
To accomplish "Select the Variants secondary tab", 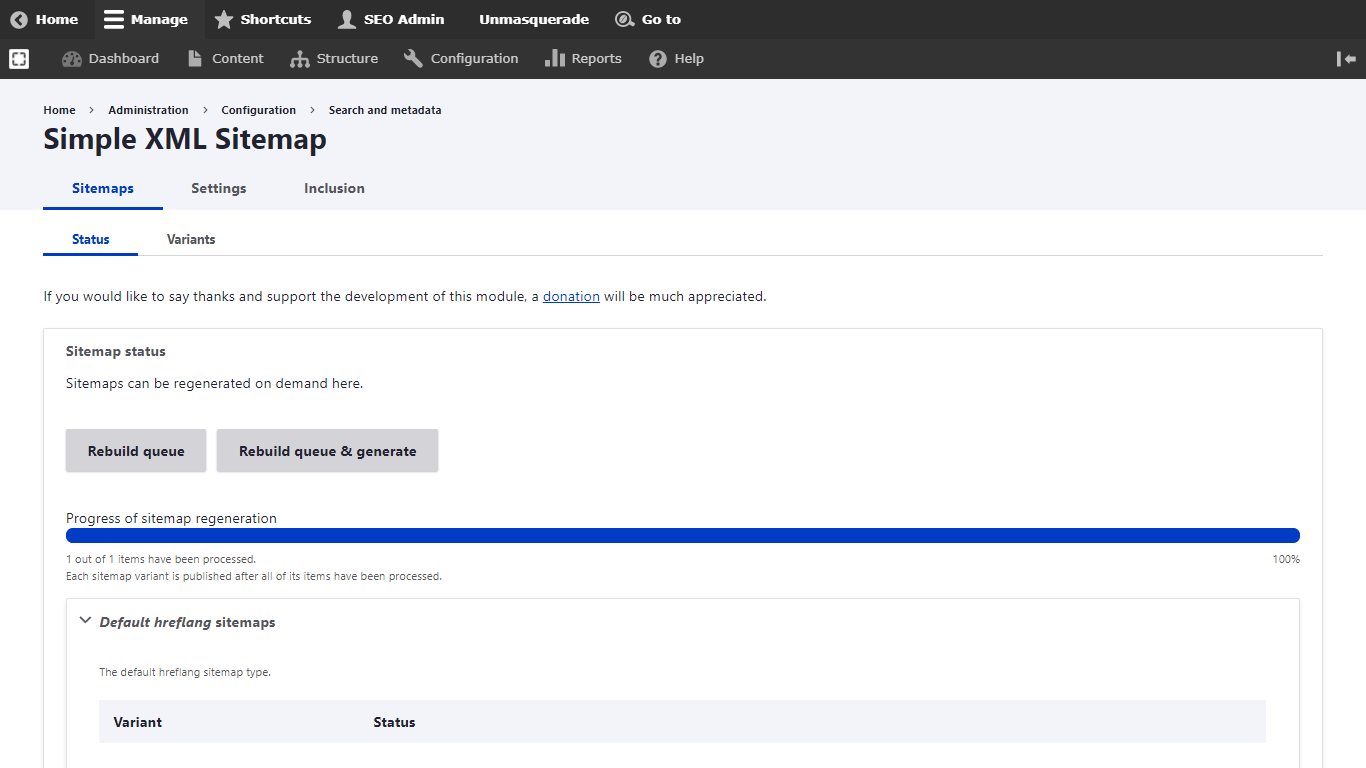I will point(191,239).
